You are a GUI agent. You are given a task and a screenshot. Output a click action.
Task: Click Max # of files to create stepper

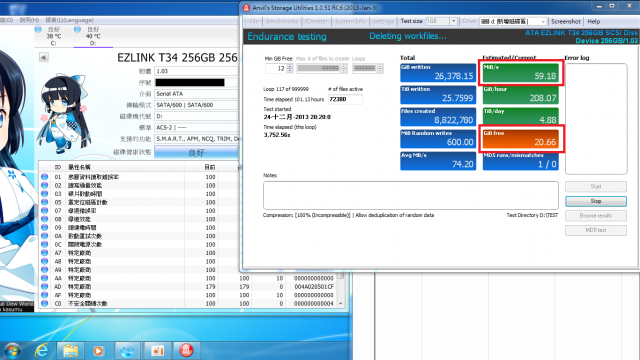tap(344, 68)
